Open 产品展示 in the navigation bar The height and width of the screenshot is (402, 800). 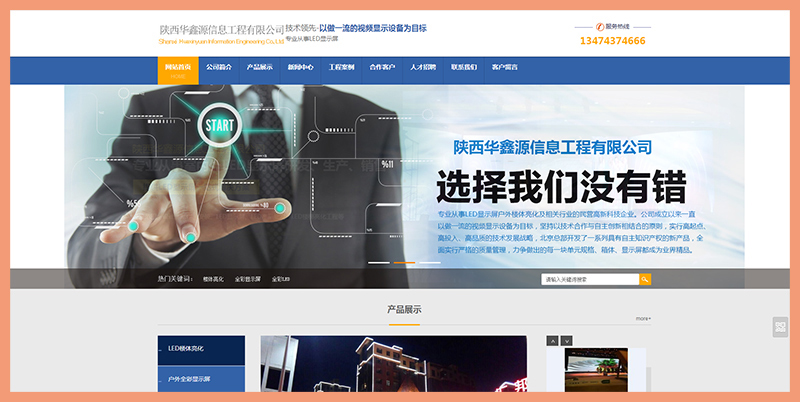(x=260, y=67)
